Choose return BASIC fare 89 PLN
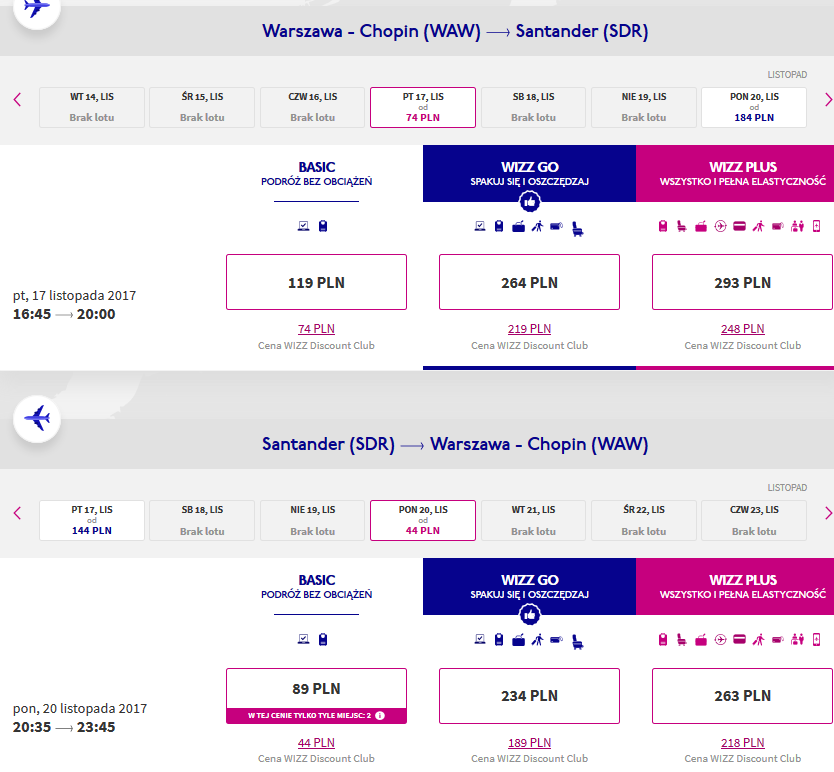 (x=316, y=695)
